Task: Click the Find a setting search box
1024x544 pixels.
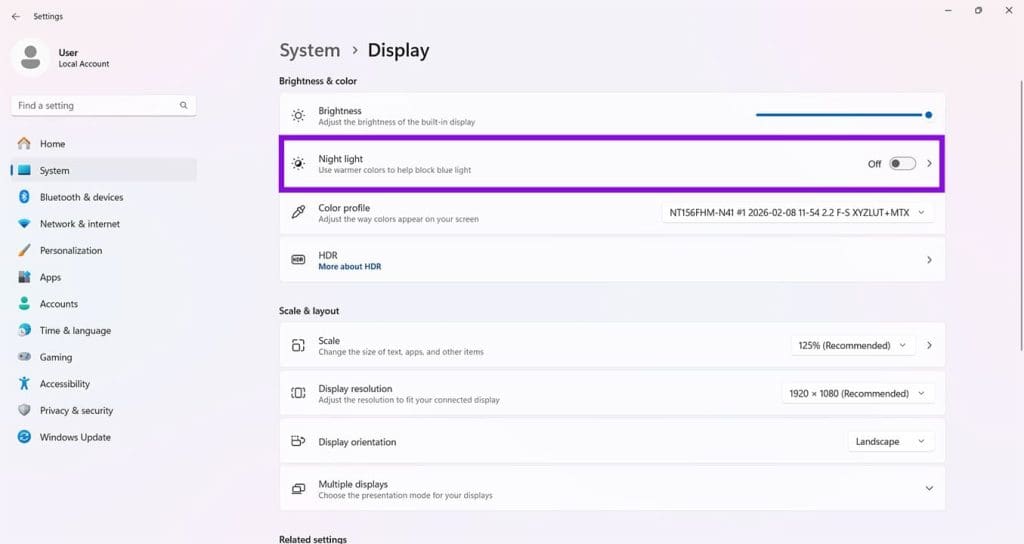Action: 103,105
